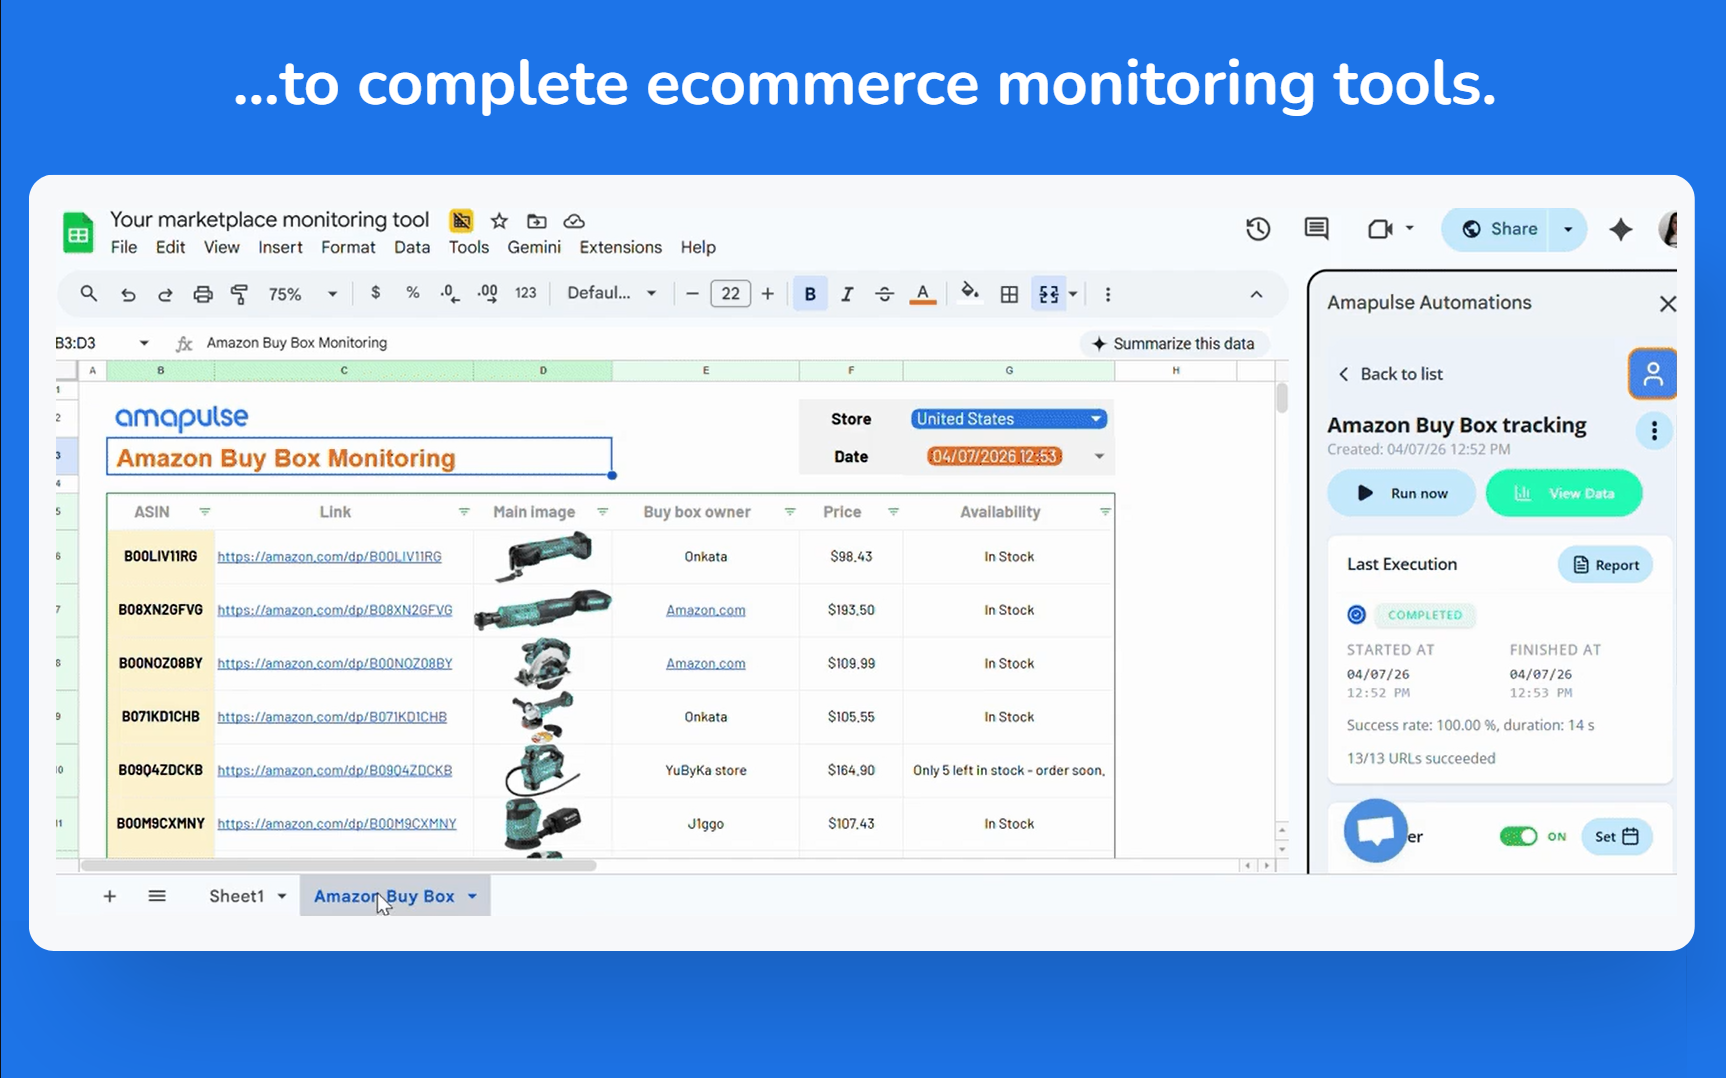Format as percent

pos(412,293)
